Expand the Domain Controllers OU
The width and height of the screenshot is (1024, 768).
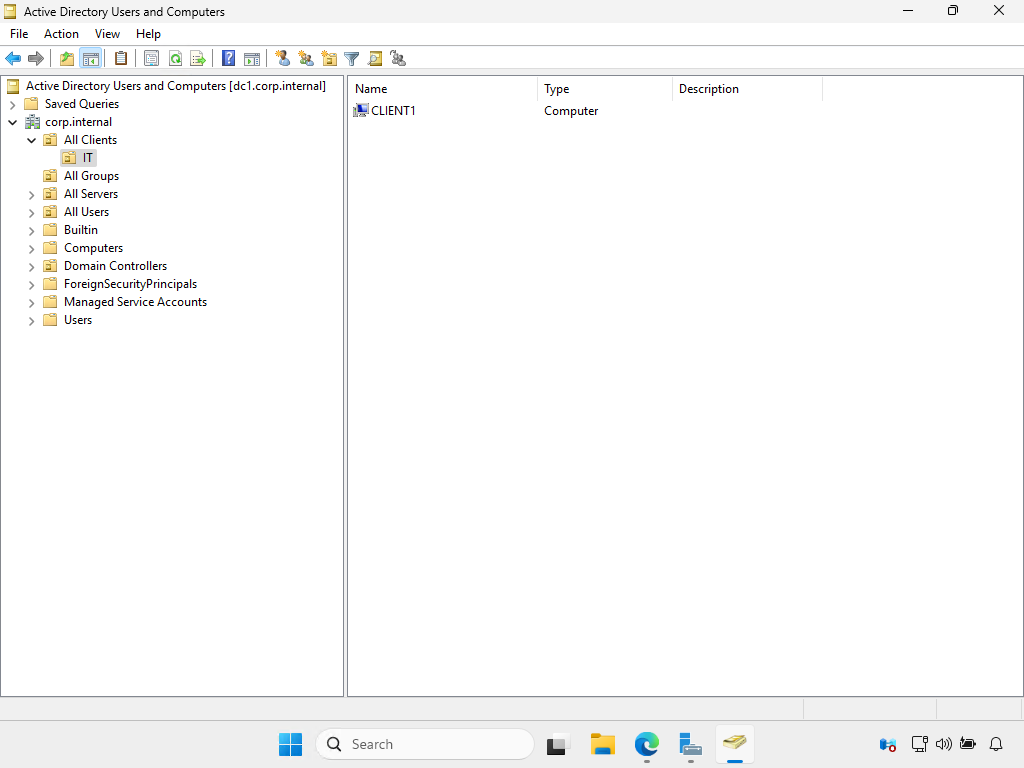pyautogui.click(x=31, y=266)
